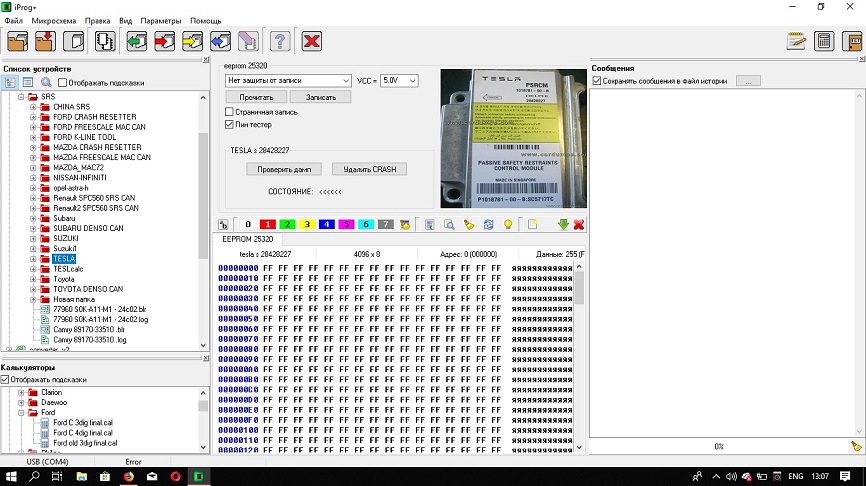Click the broom icon under messages panel
The height and width of the screenshot is (486, 866).
pos(856,446)
